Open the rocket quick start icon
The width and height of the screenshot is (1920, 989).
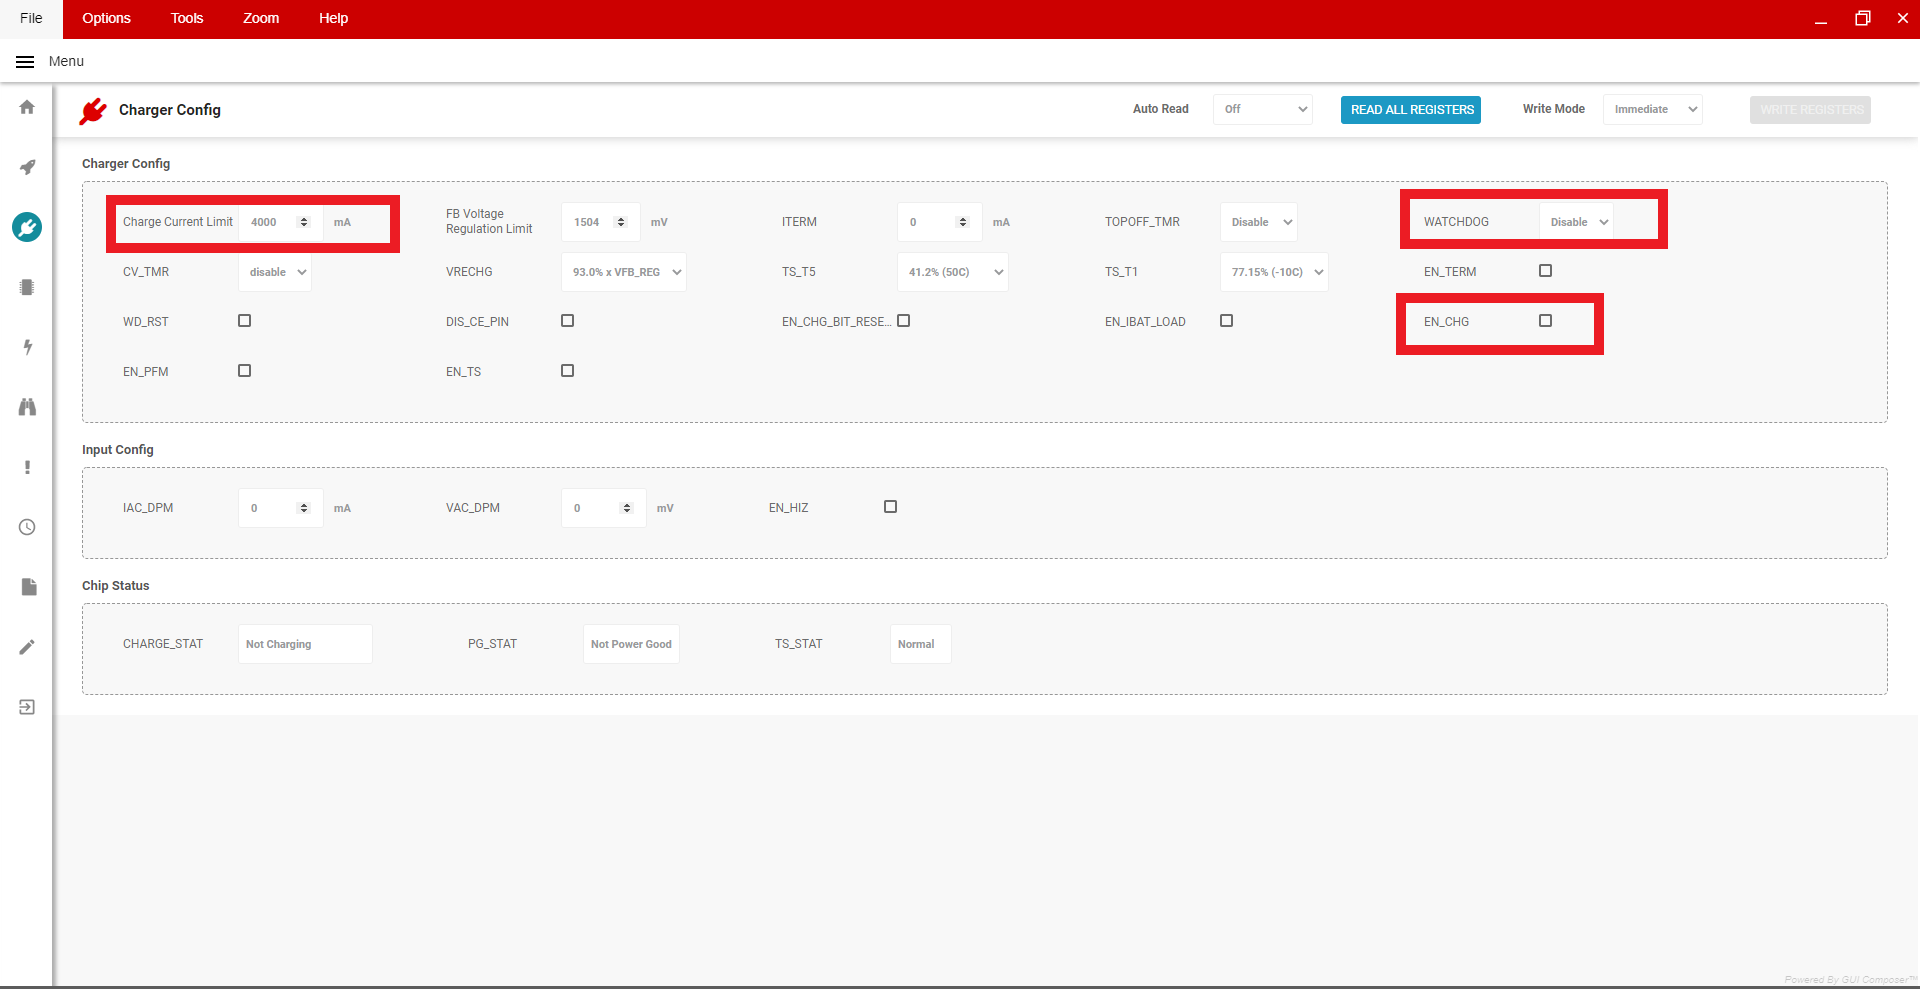[x=27, y=167]
